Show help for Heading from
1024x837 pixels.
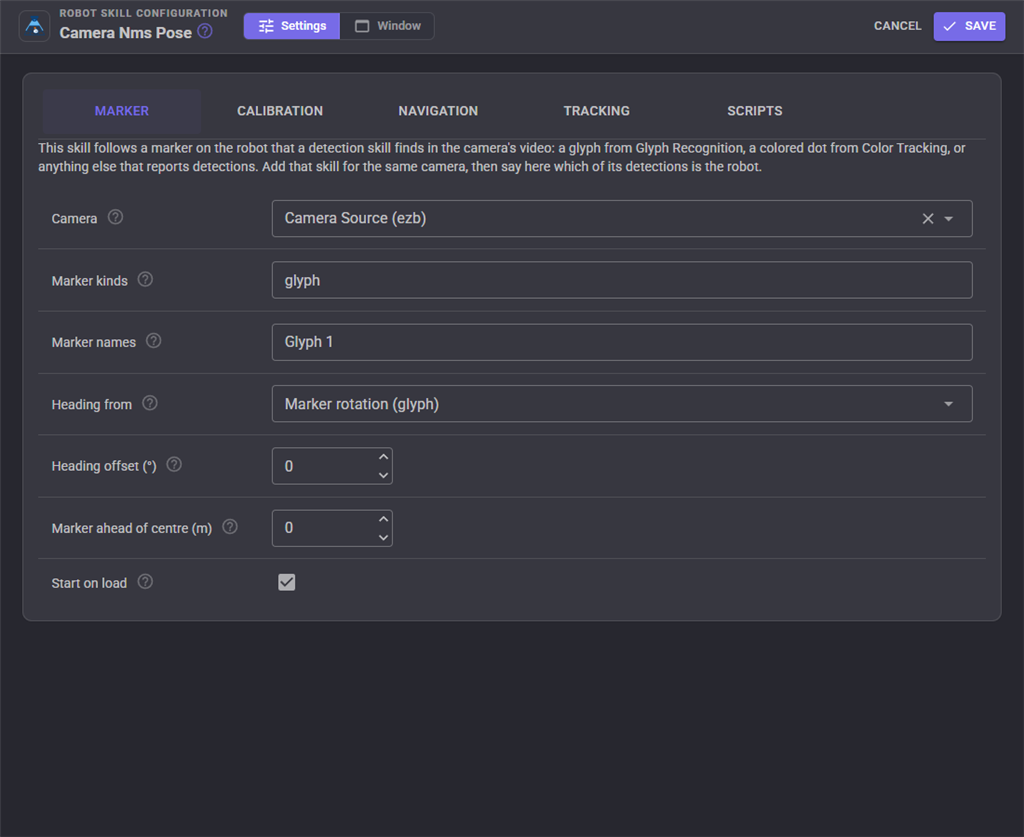coord(150,403)
